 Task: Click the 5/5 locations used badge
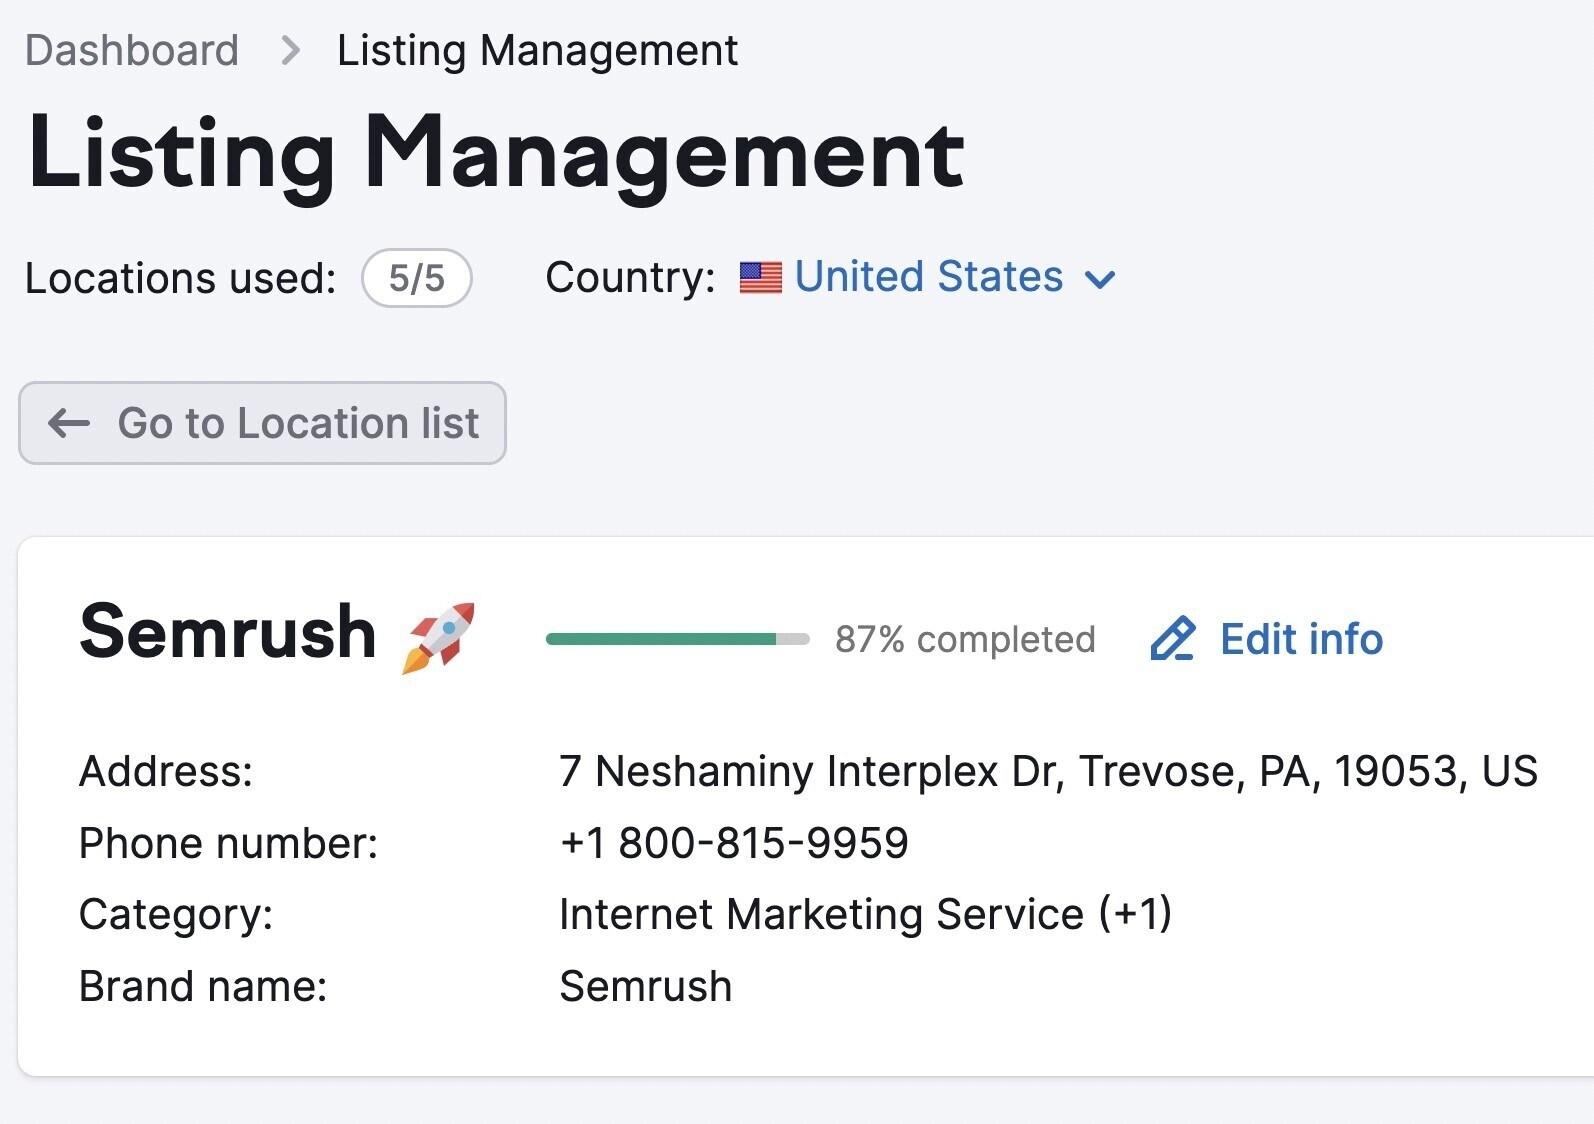417,278
